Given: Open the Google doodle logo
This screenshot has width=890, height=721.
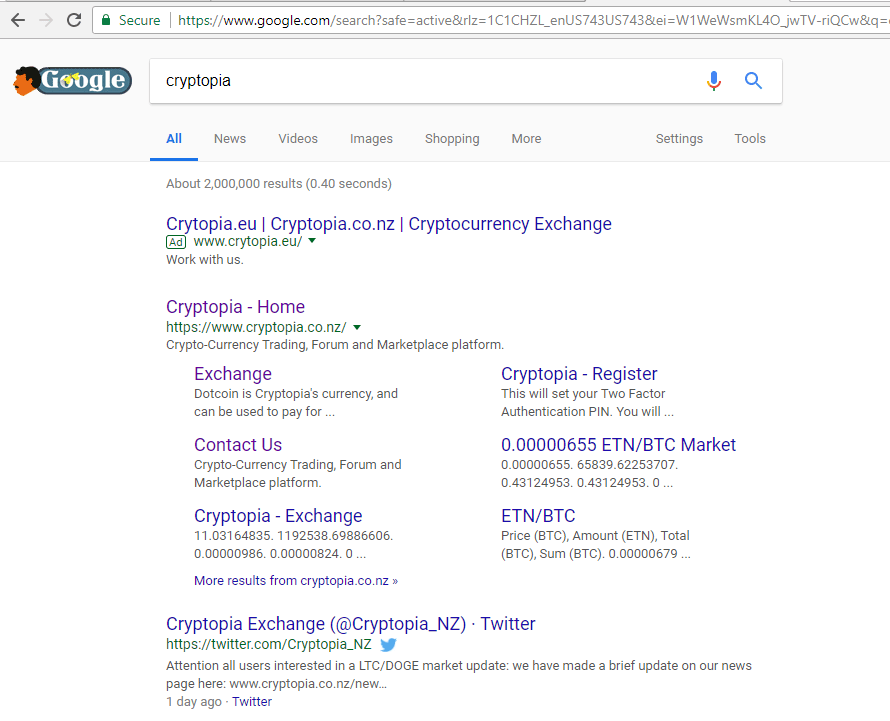Looking at the screenshot, I should [x=73, y=81].
